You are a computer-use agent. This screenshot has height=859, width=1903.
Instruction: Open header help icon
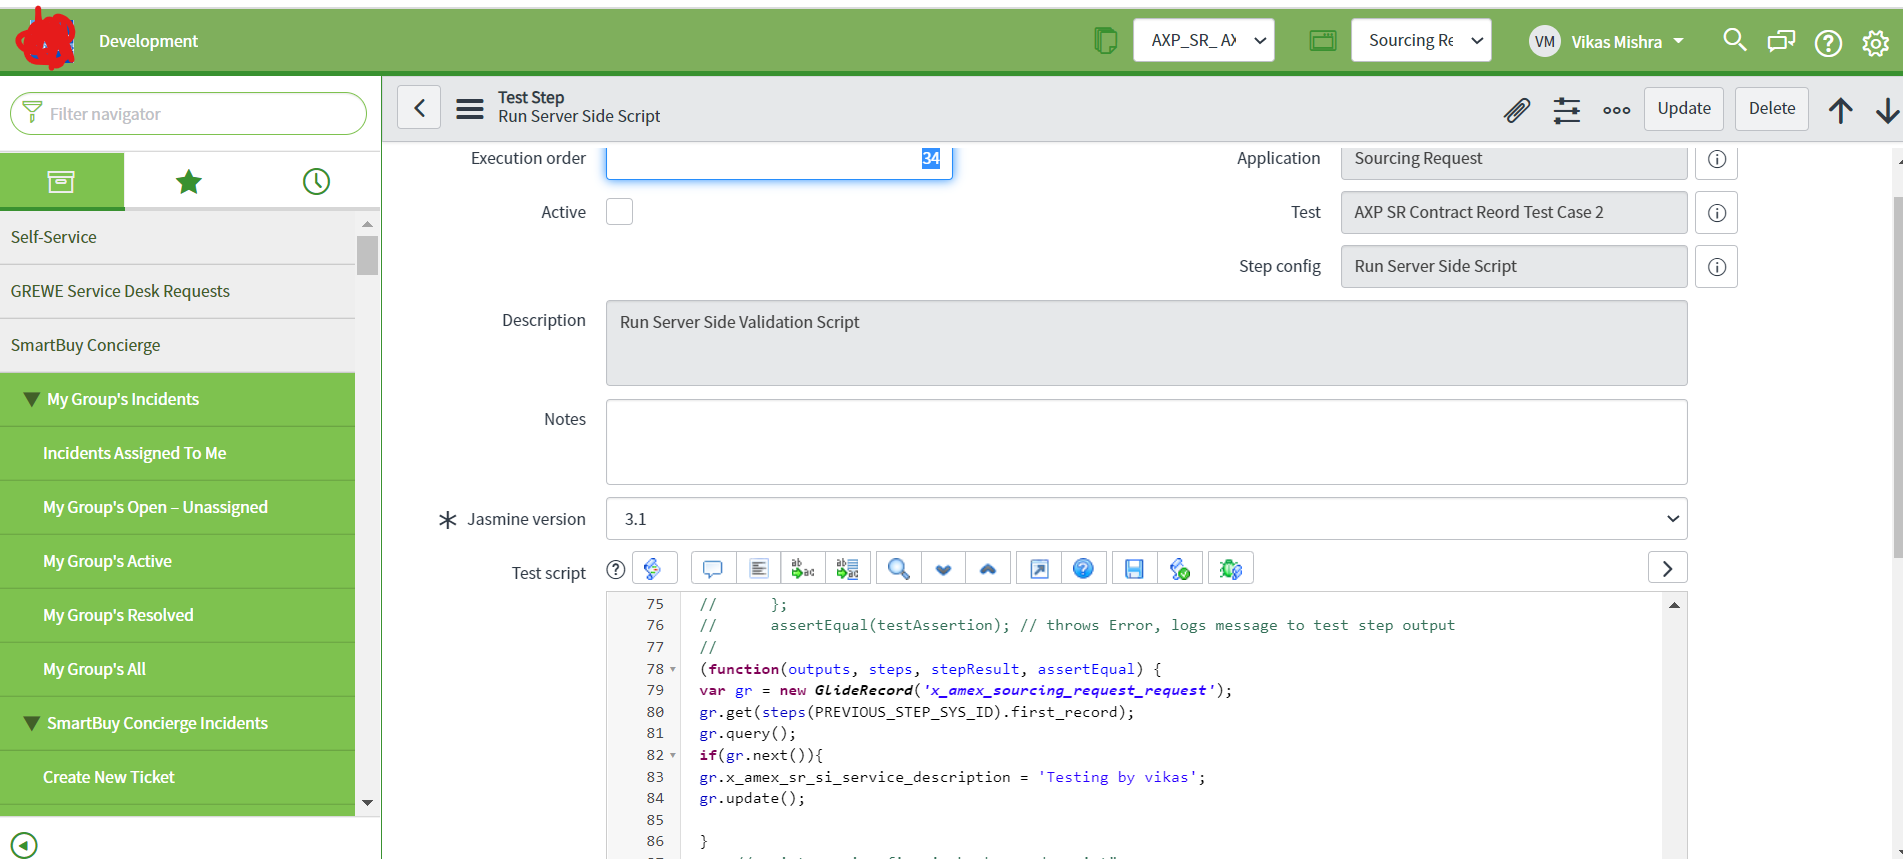click(x=1828, y=43)
